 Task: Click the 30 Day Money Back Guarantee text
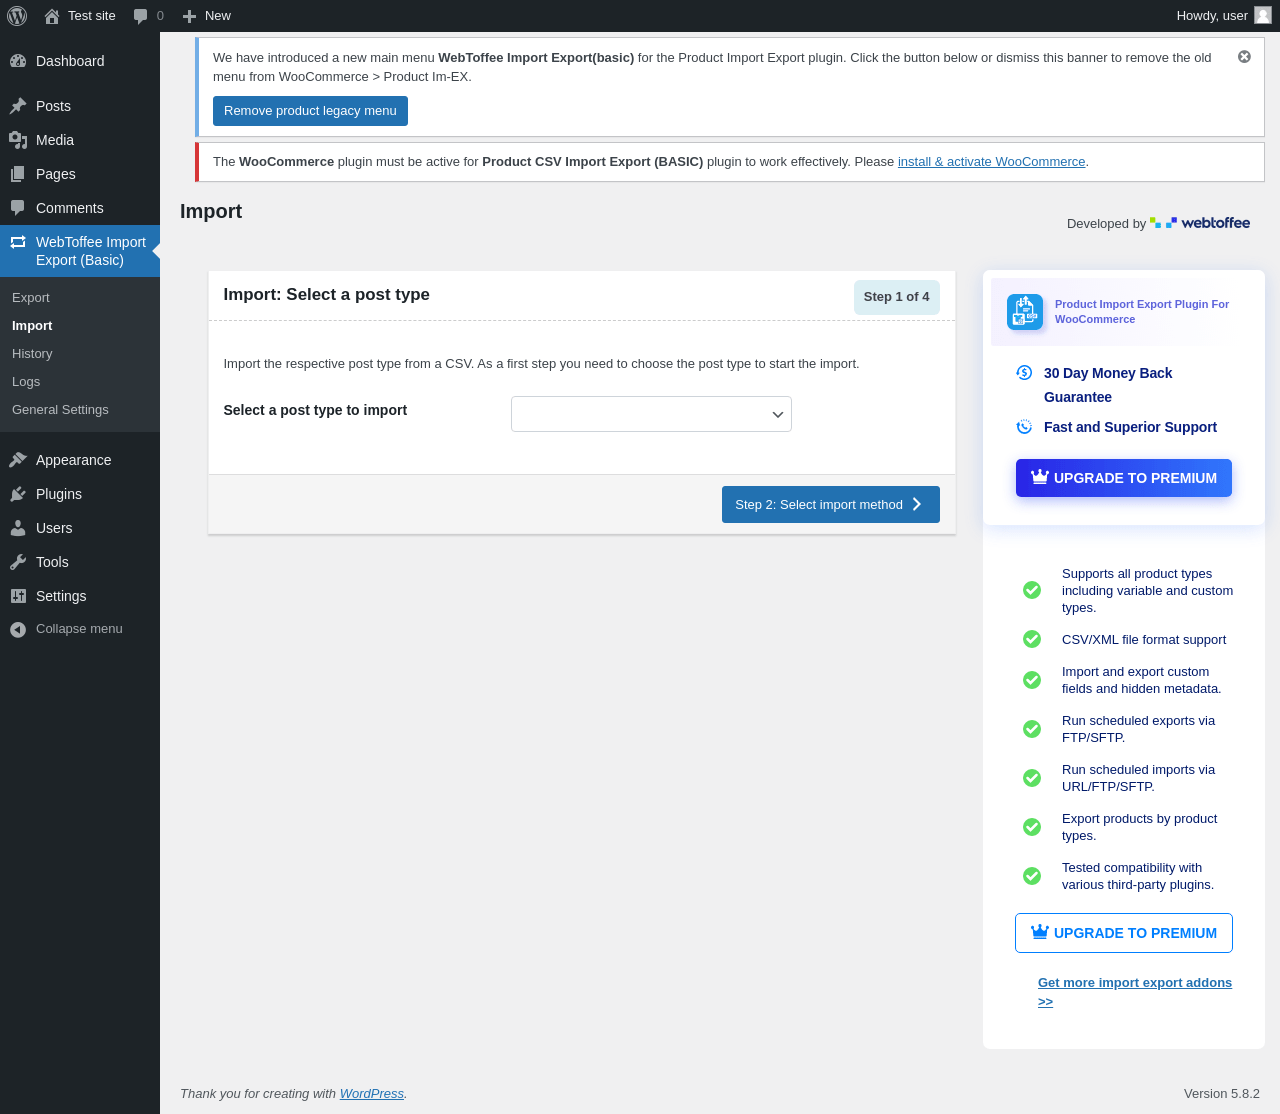point(1108,385)
